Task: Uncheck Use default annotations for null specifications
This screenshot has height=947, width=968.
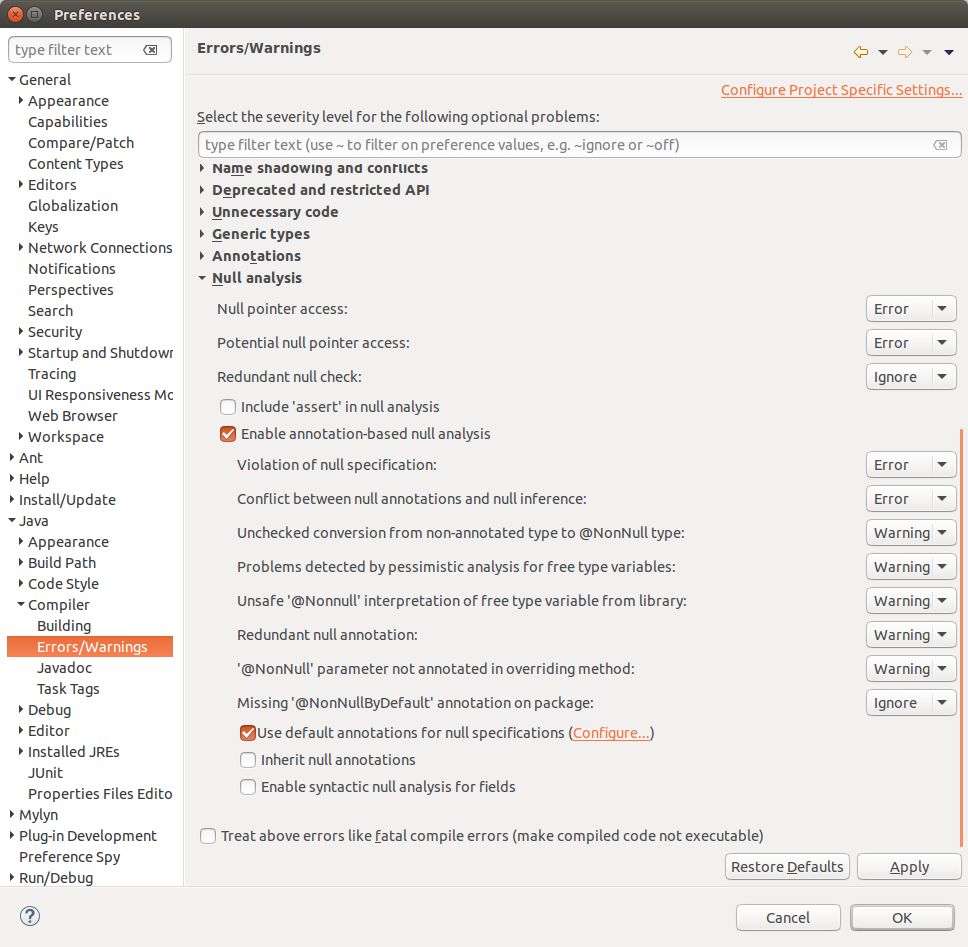Action: [x=248, y=733]
